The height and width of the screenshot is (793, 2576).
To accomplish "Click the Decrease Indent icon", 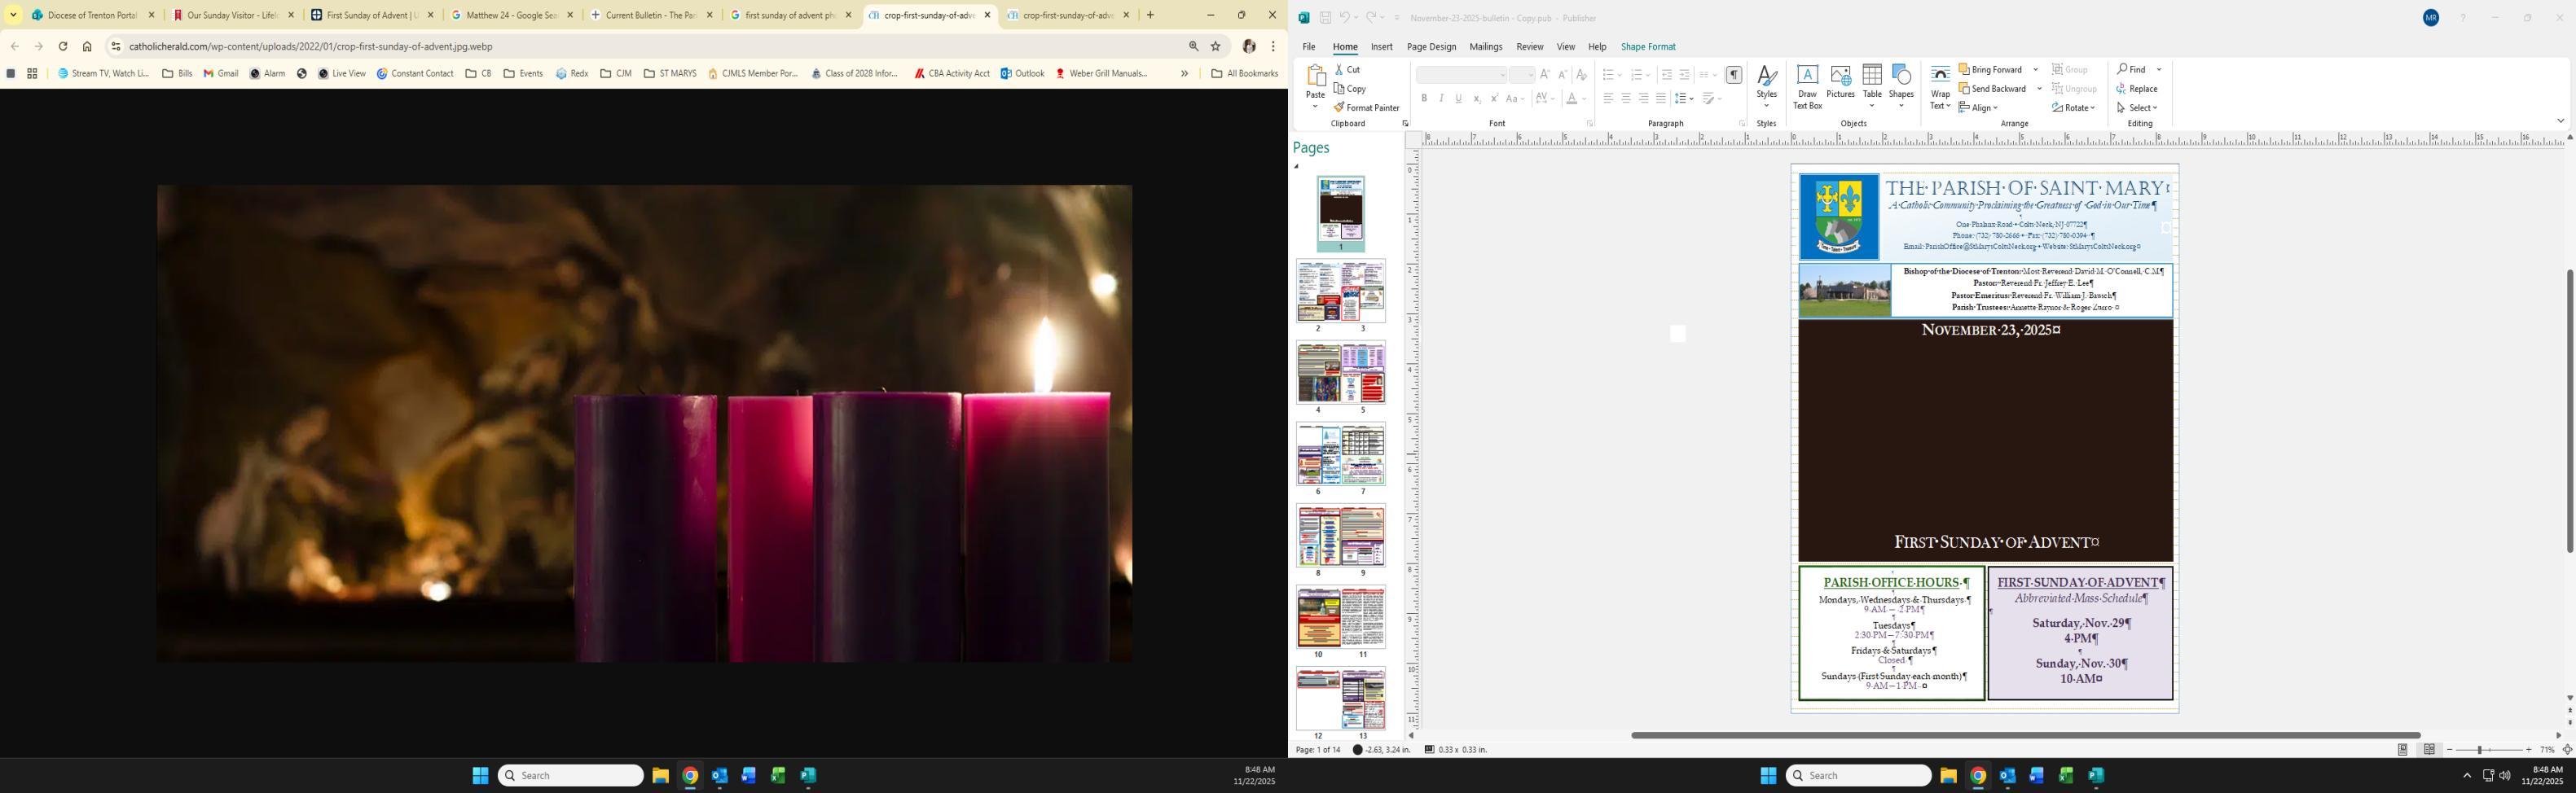I will click(x=1666, y=75).
